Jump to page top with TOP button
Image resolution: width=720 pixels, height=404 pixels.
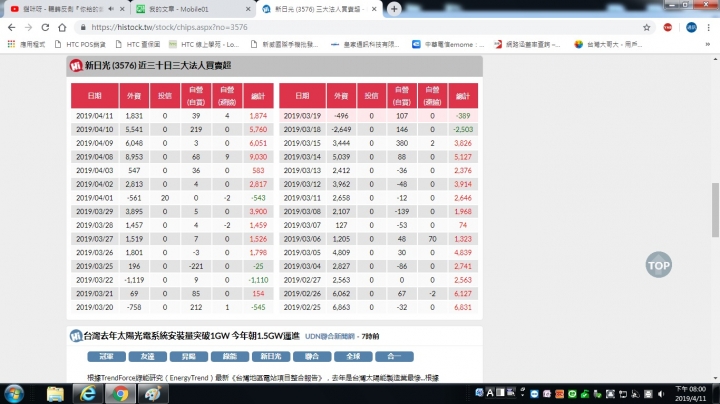pyautogui.click(x=658, y=265)
